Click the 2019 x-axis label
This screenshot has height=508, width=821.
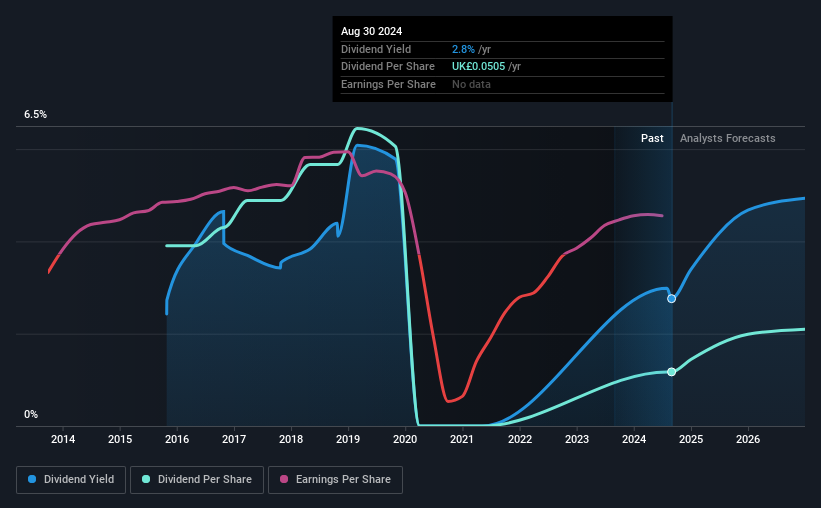[348, 439]
